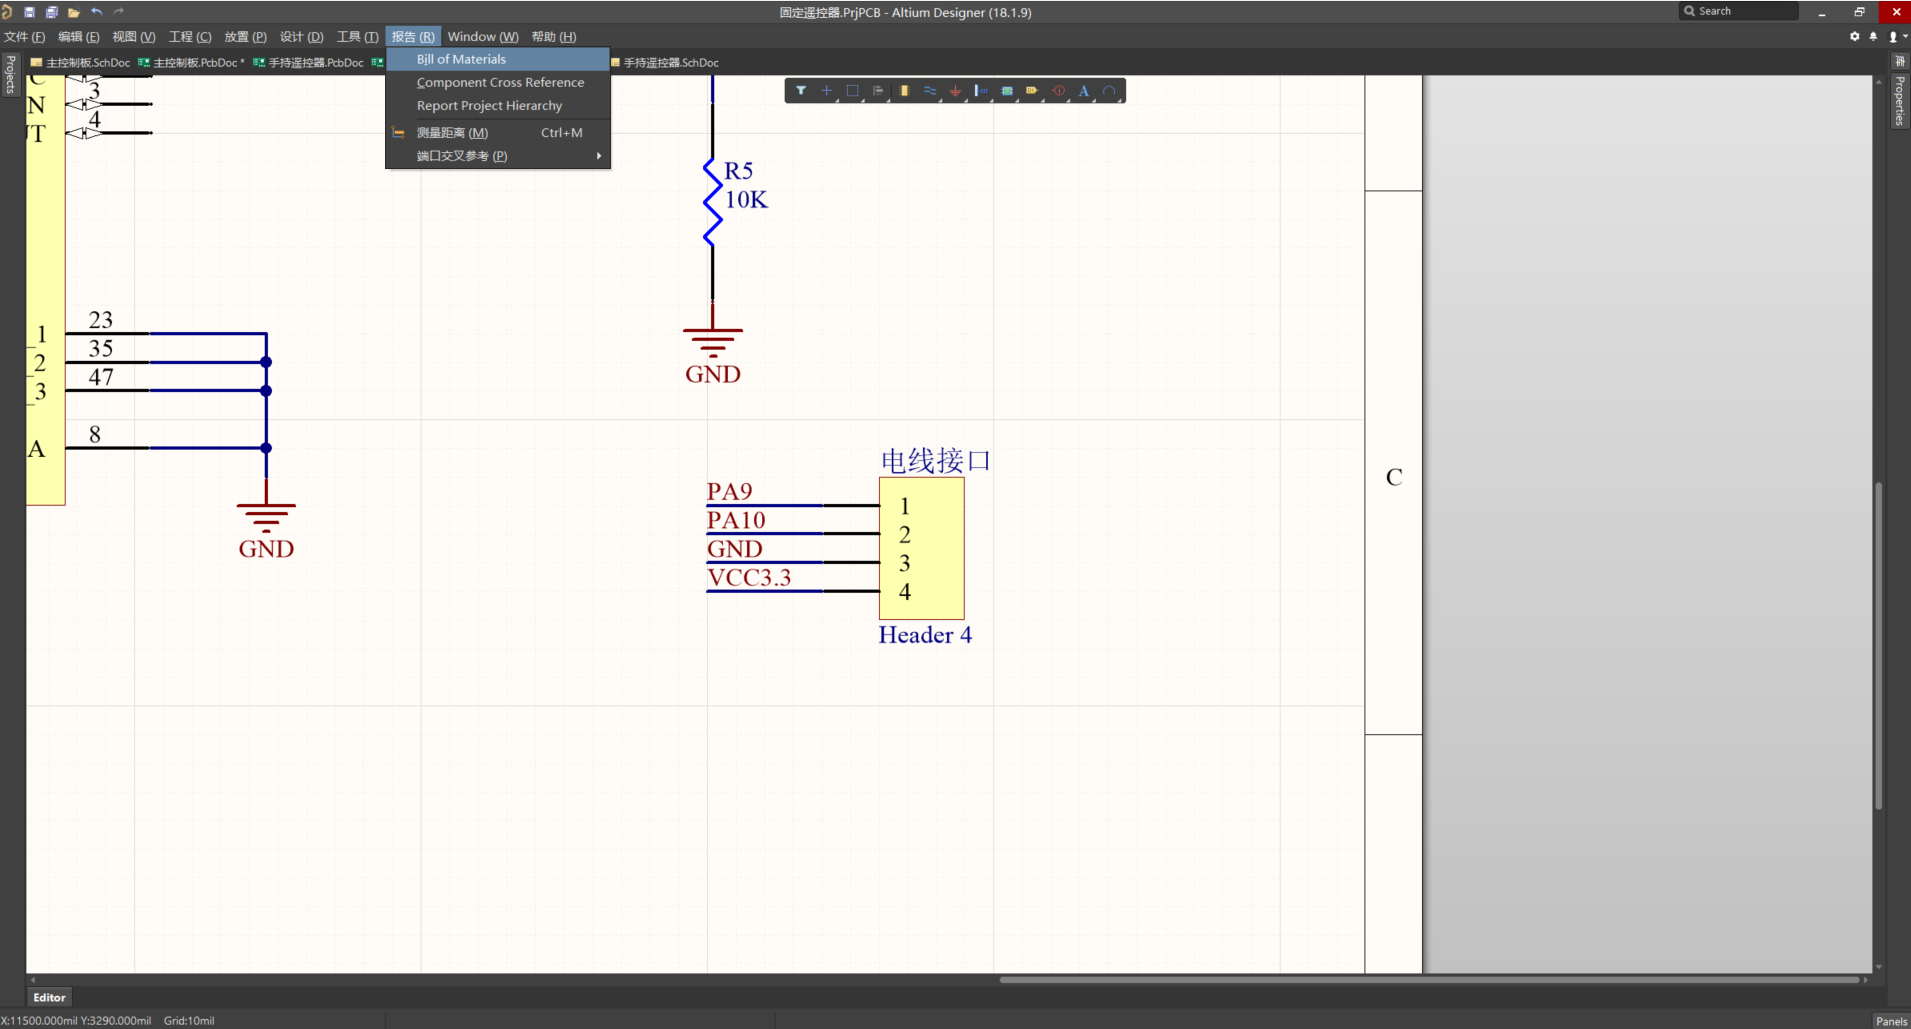The image size is (1911, 1029).
Task: Open the notifications bell
Action: pos(1873,37)
